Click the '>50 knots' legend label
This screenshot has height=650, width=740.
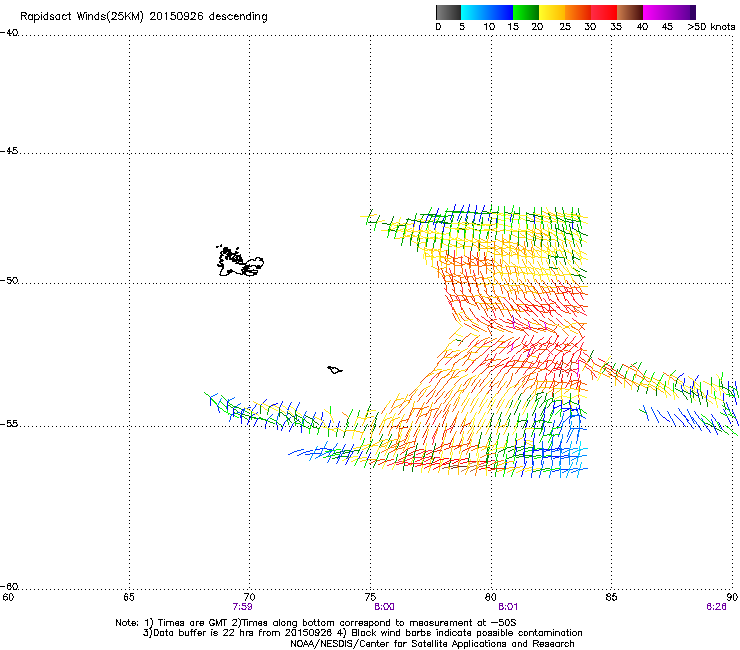pos(711,27)
